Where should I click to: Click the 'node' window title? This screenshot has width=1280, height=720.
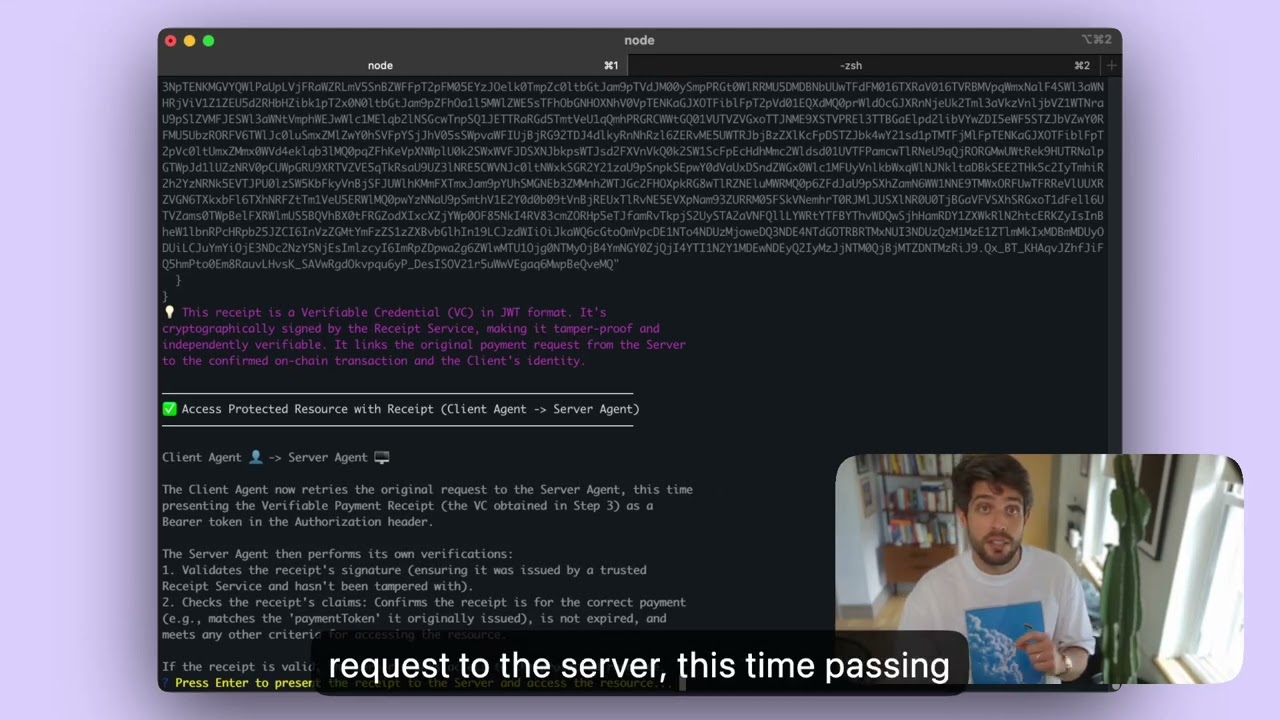[x=639, y=41]
